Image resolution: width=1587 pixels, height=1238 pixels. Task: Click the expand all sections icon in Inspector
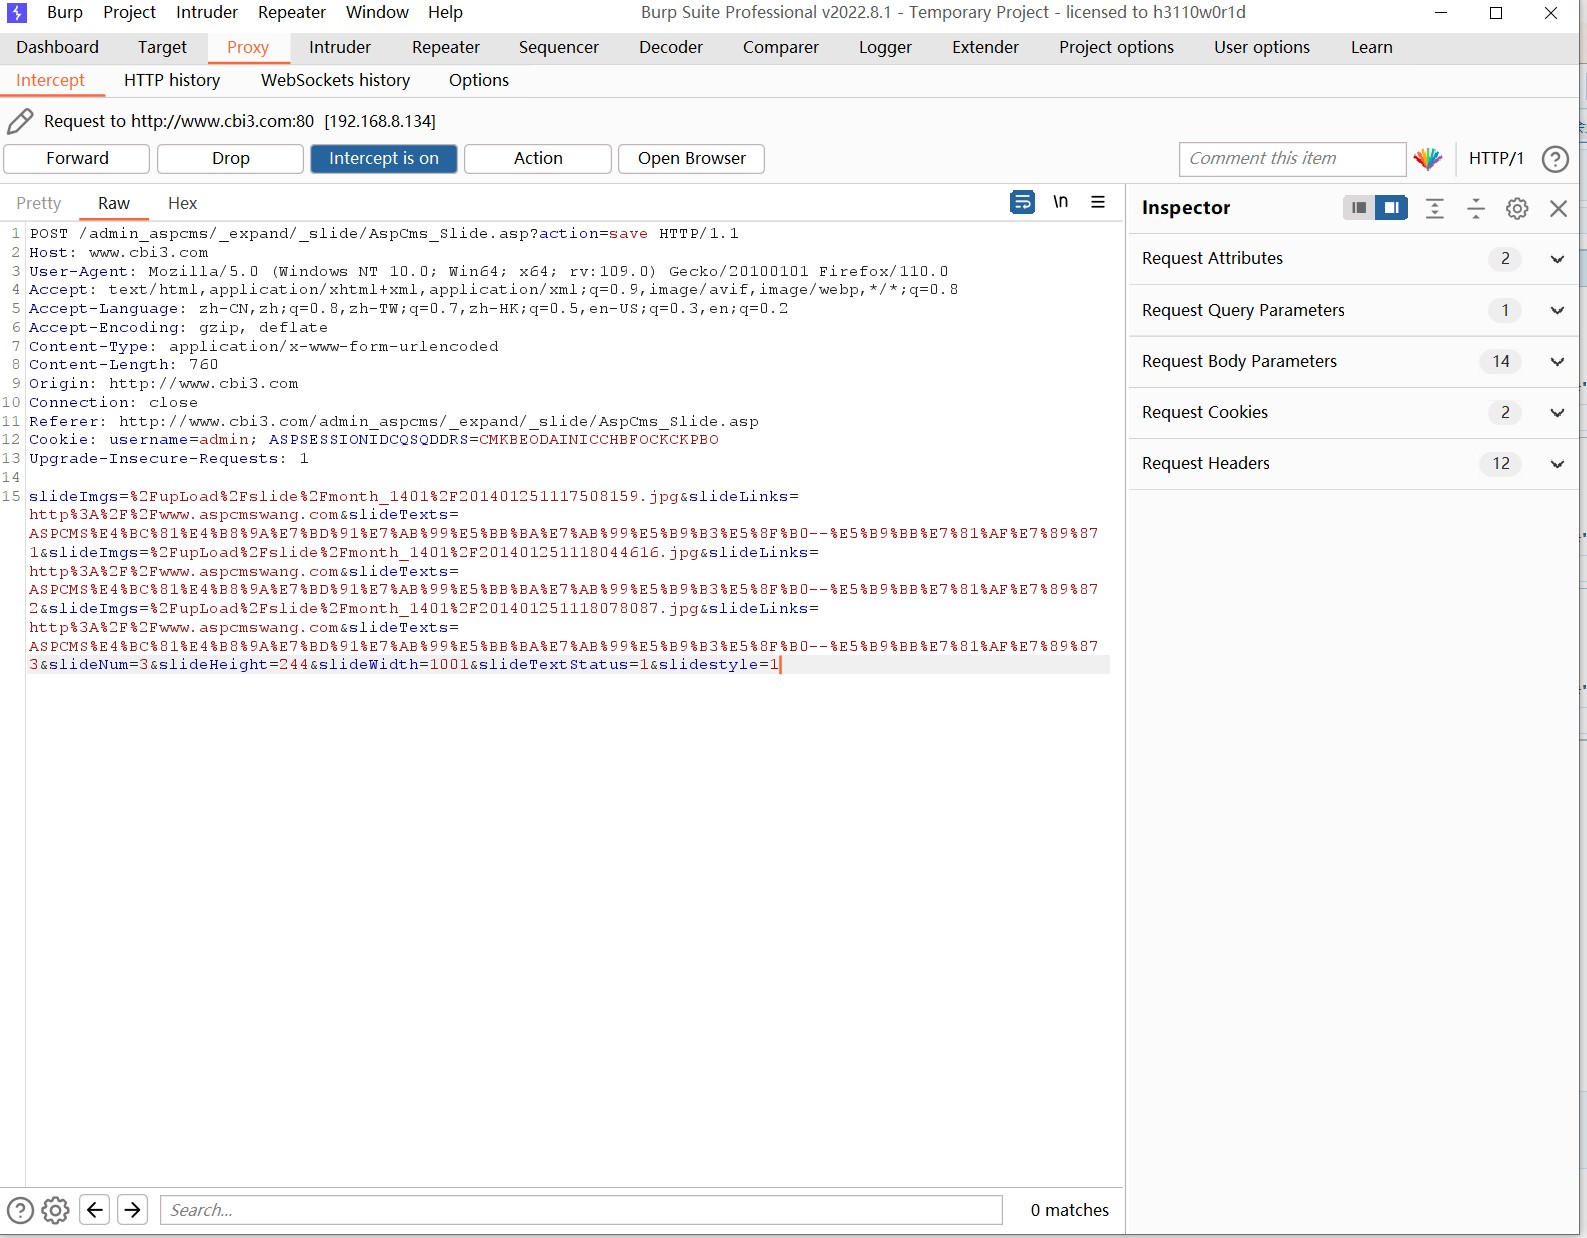point(1435,208)
